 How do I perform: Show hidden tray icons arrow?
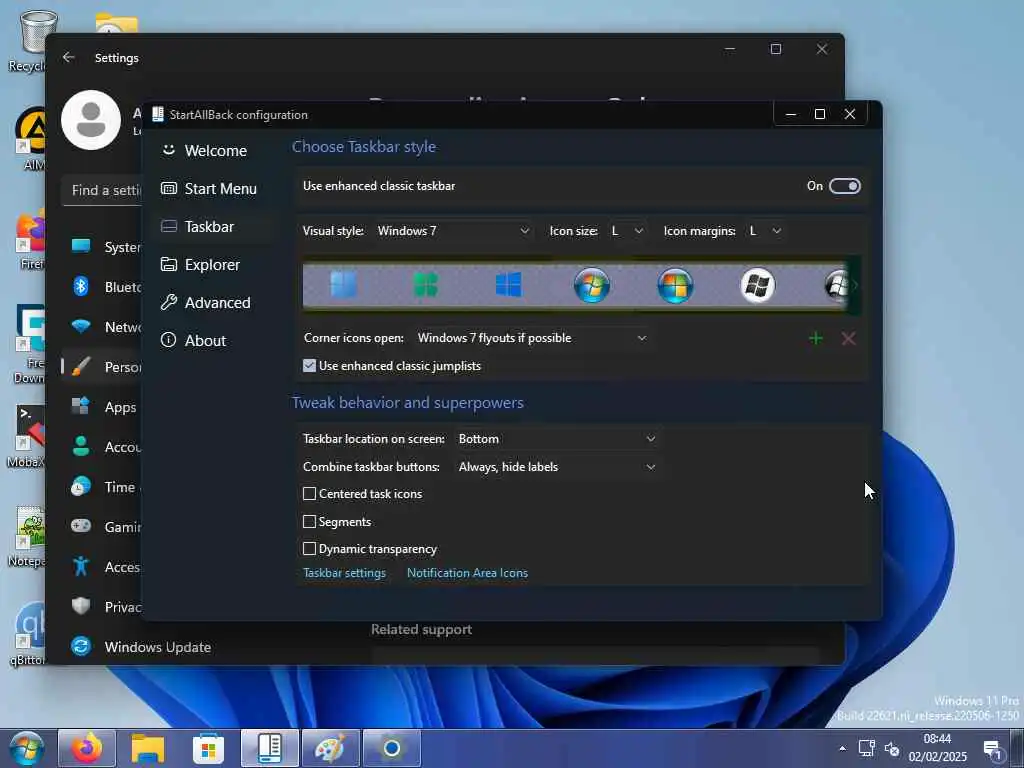[x=842, y=748]
